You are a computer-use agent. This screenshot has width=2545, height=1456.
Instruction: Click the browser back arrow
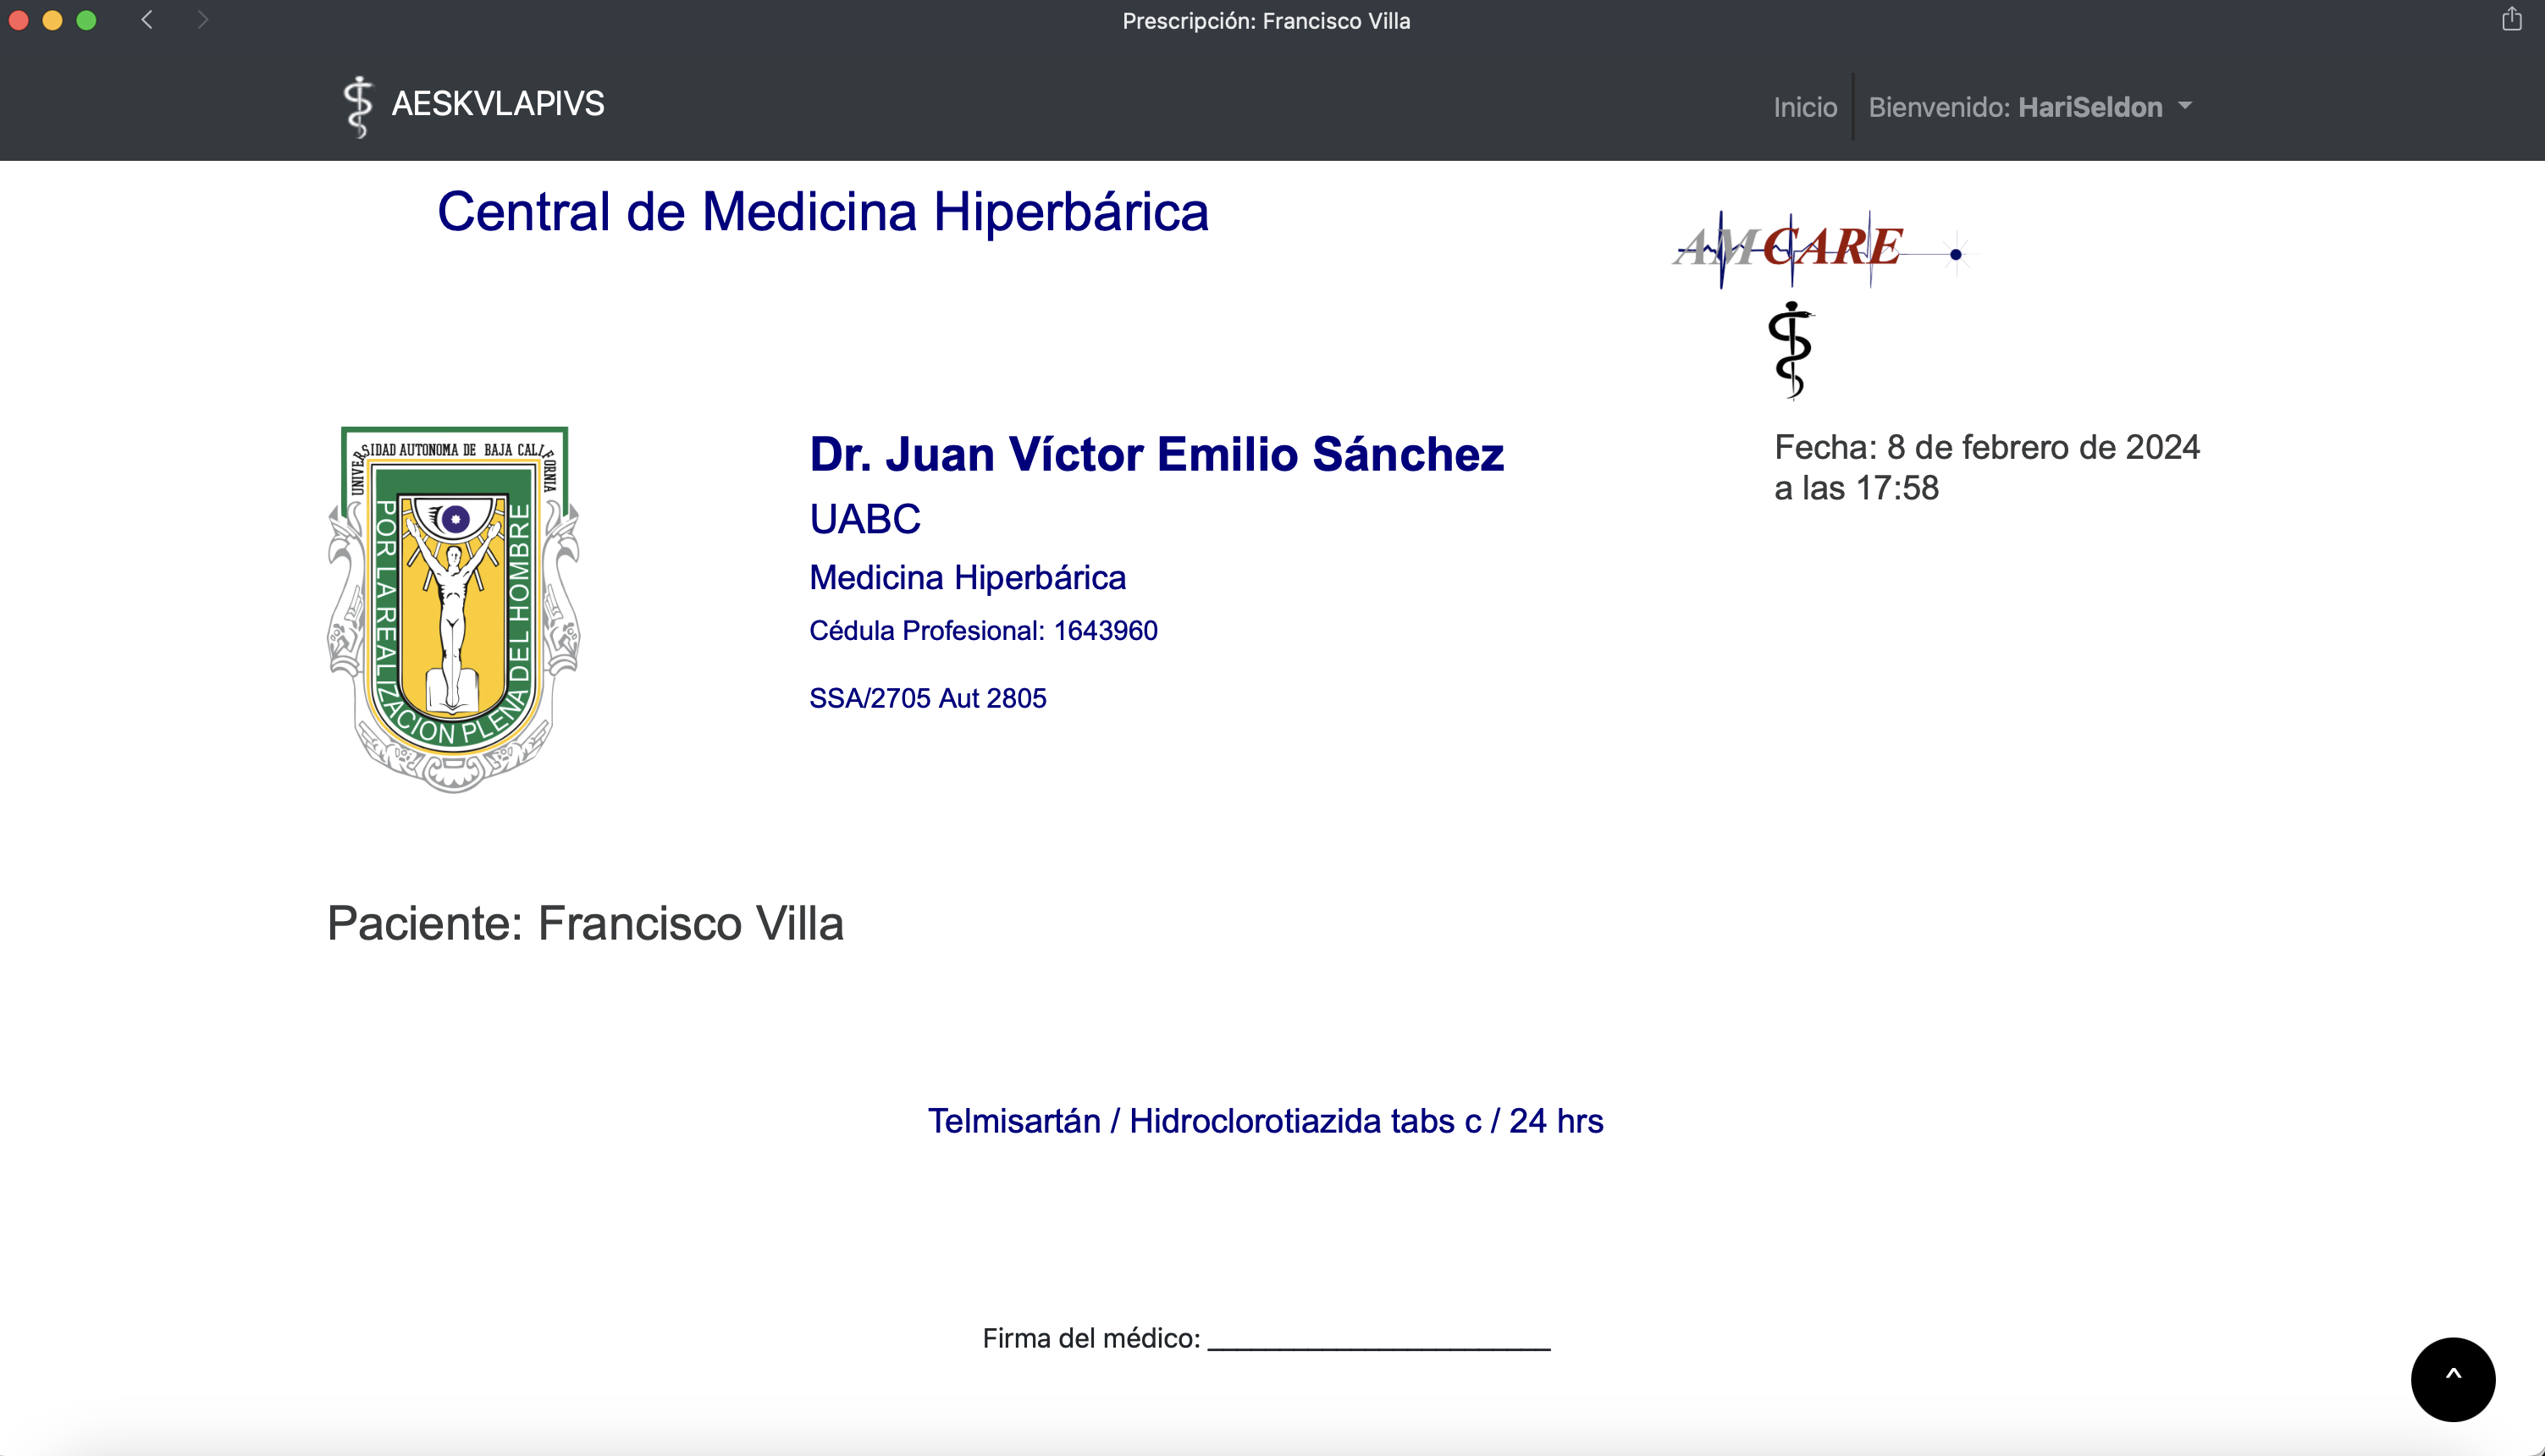(x=147, y=20)
